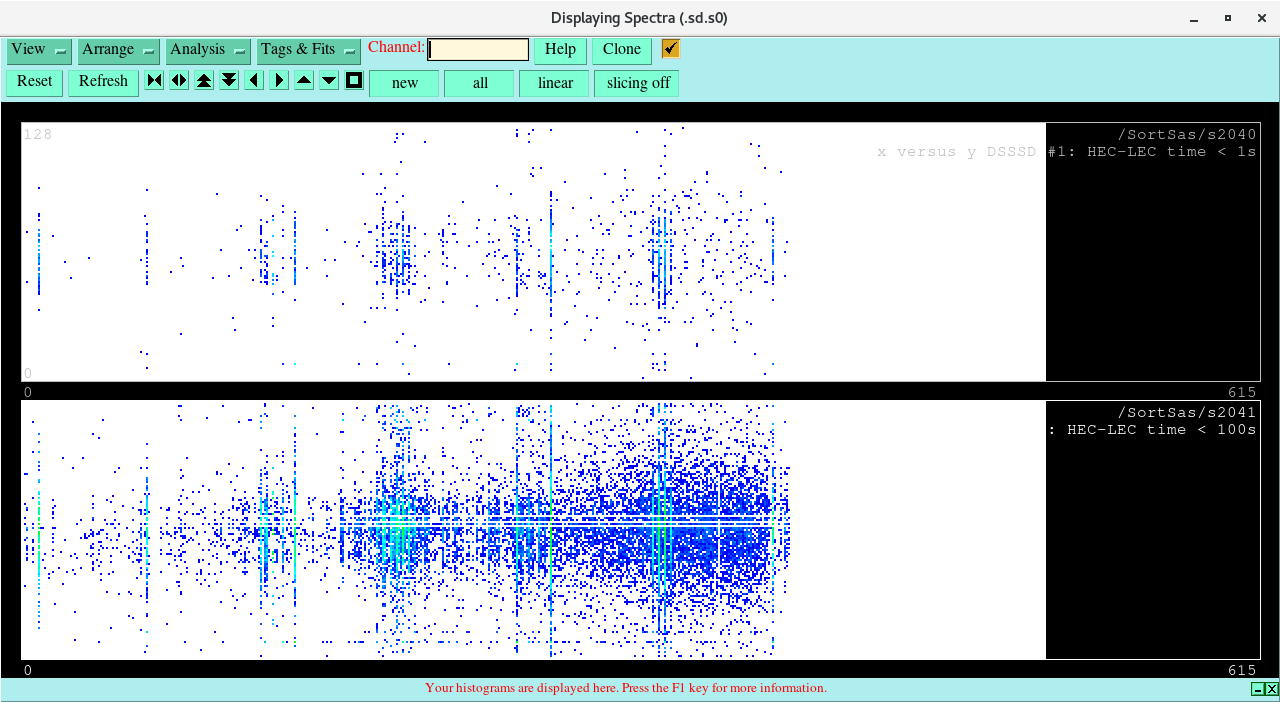
Task: Click the square full-view icon
Action: pyautogui.click(x=354, y=81)
